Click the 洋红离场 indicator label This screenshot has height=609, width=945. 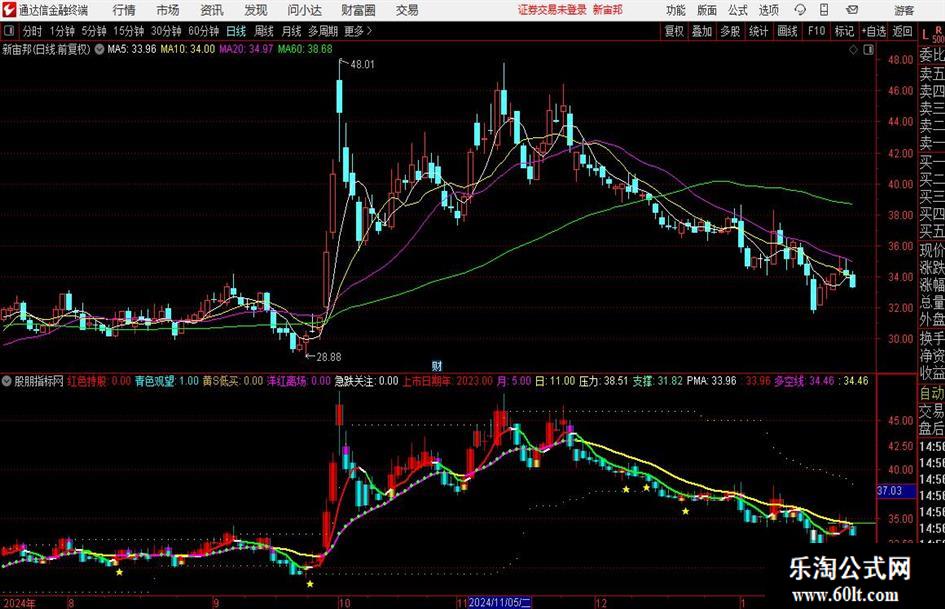tap(289, 381)
